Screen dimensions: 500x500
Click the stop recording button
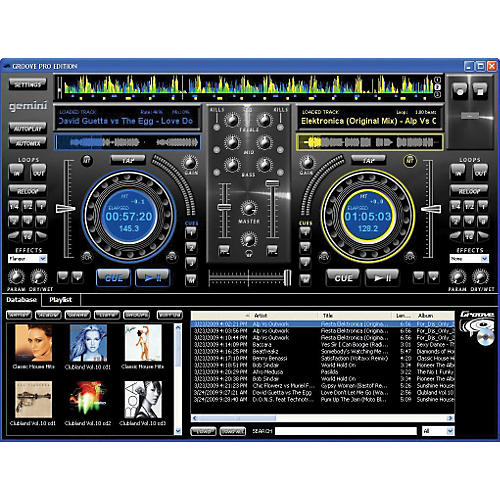pos(479,91)
